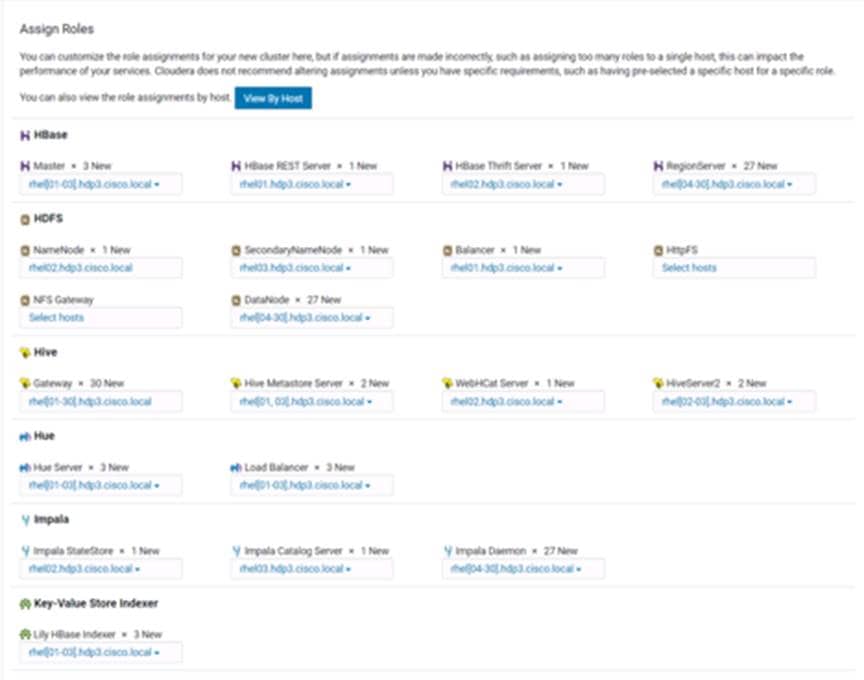Click the Impala Daemon role icon
This screenshot has width=864, height=680.
click(448, 551)
